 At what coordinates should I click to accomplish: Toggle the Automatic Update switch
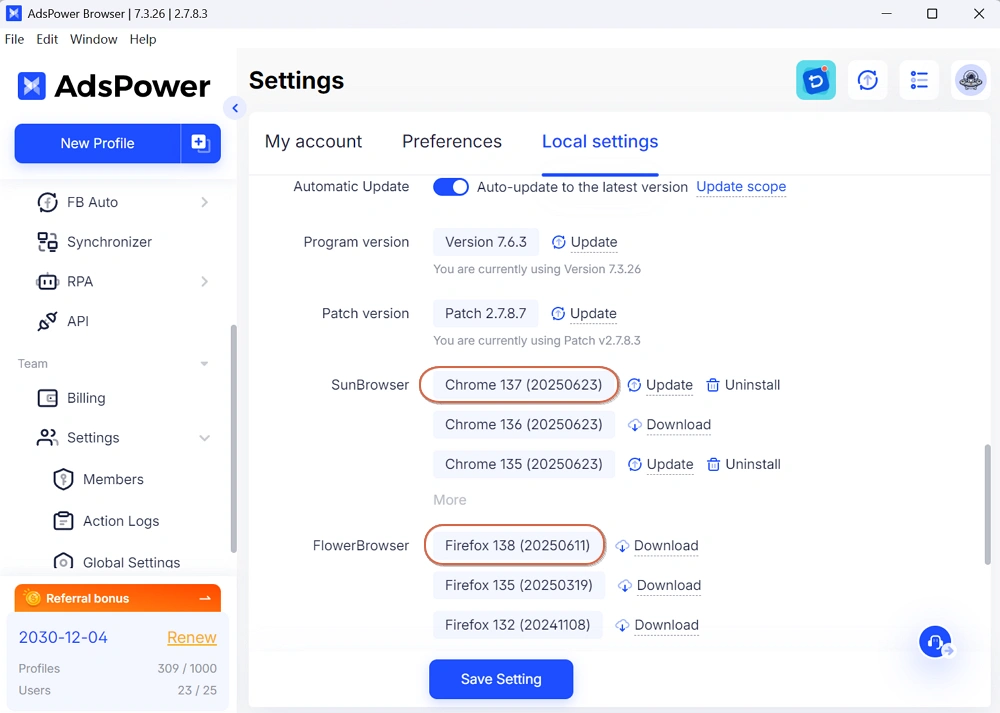451,187
